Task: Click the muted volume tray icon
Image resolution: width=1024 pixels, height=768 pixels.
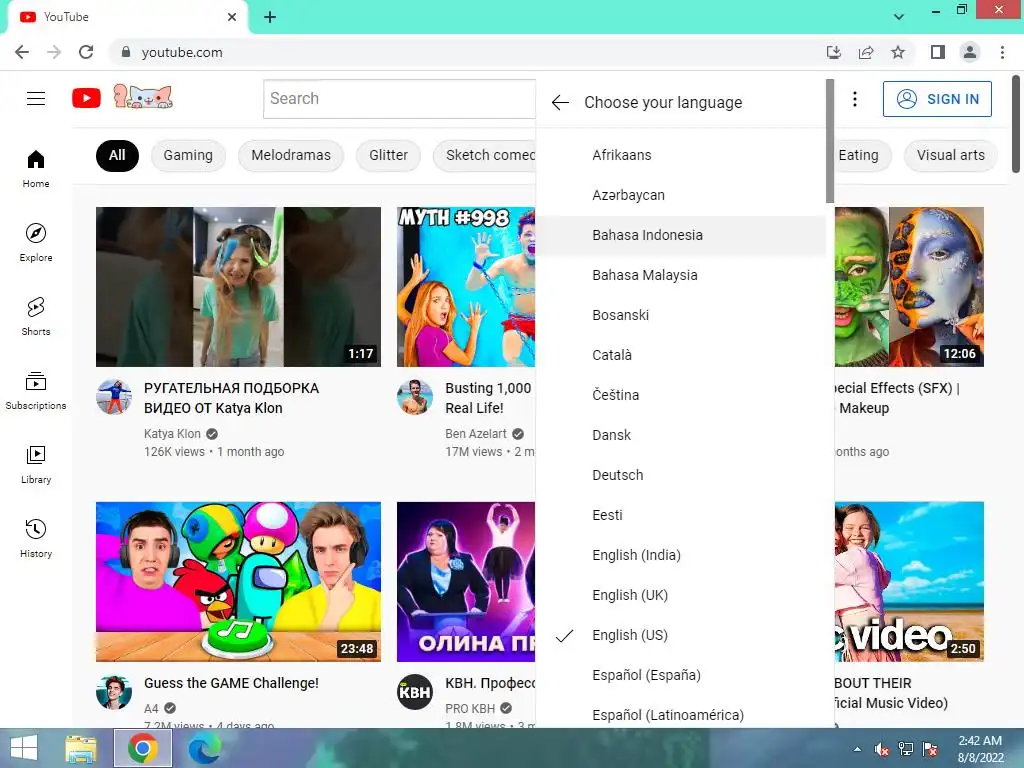Action: (x=882, y=749)
